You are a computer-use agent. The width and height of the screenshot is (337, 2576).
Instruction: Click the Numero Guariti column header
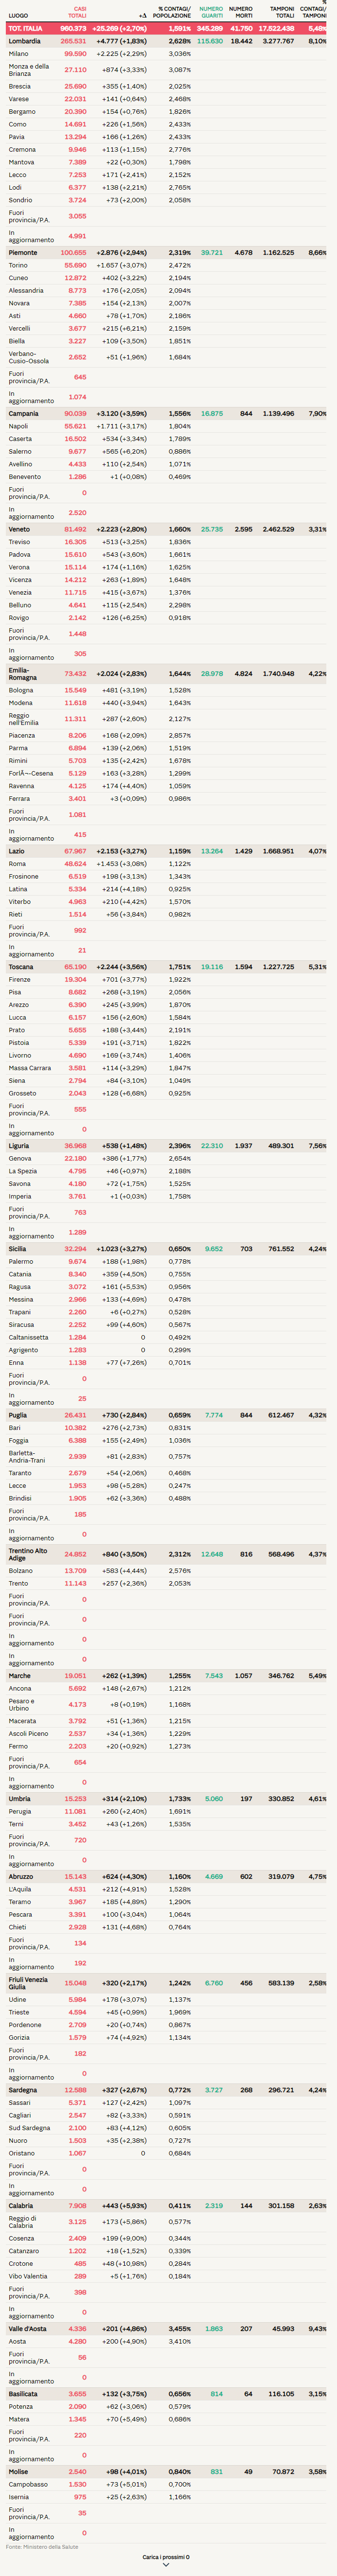pos(211,13)
